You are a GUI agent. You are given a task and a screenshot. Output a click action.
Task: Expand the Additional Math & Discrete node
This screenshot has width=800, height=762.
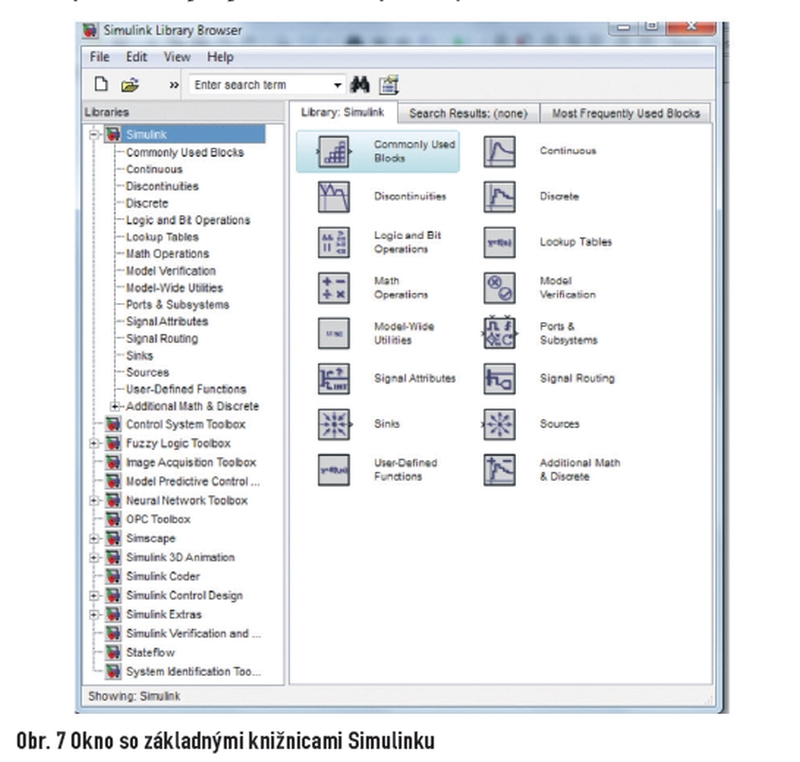coord(115,406)
